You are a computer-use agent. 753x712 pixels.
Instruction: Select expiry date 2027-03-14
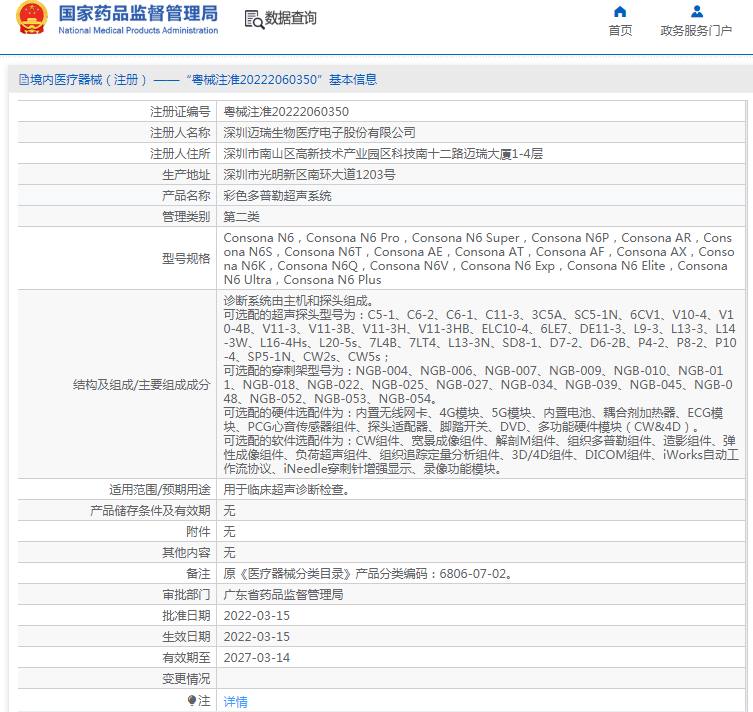(x=256, y=658)
